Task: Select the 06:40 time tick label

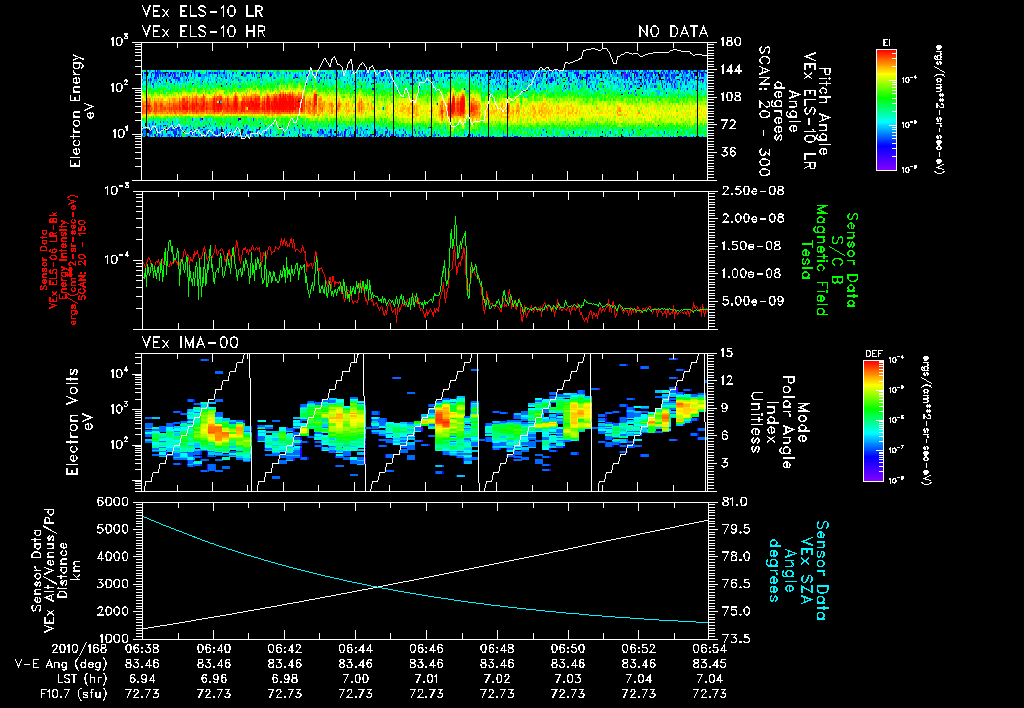Action: [213, 651]
